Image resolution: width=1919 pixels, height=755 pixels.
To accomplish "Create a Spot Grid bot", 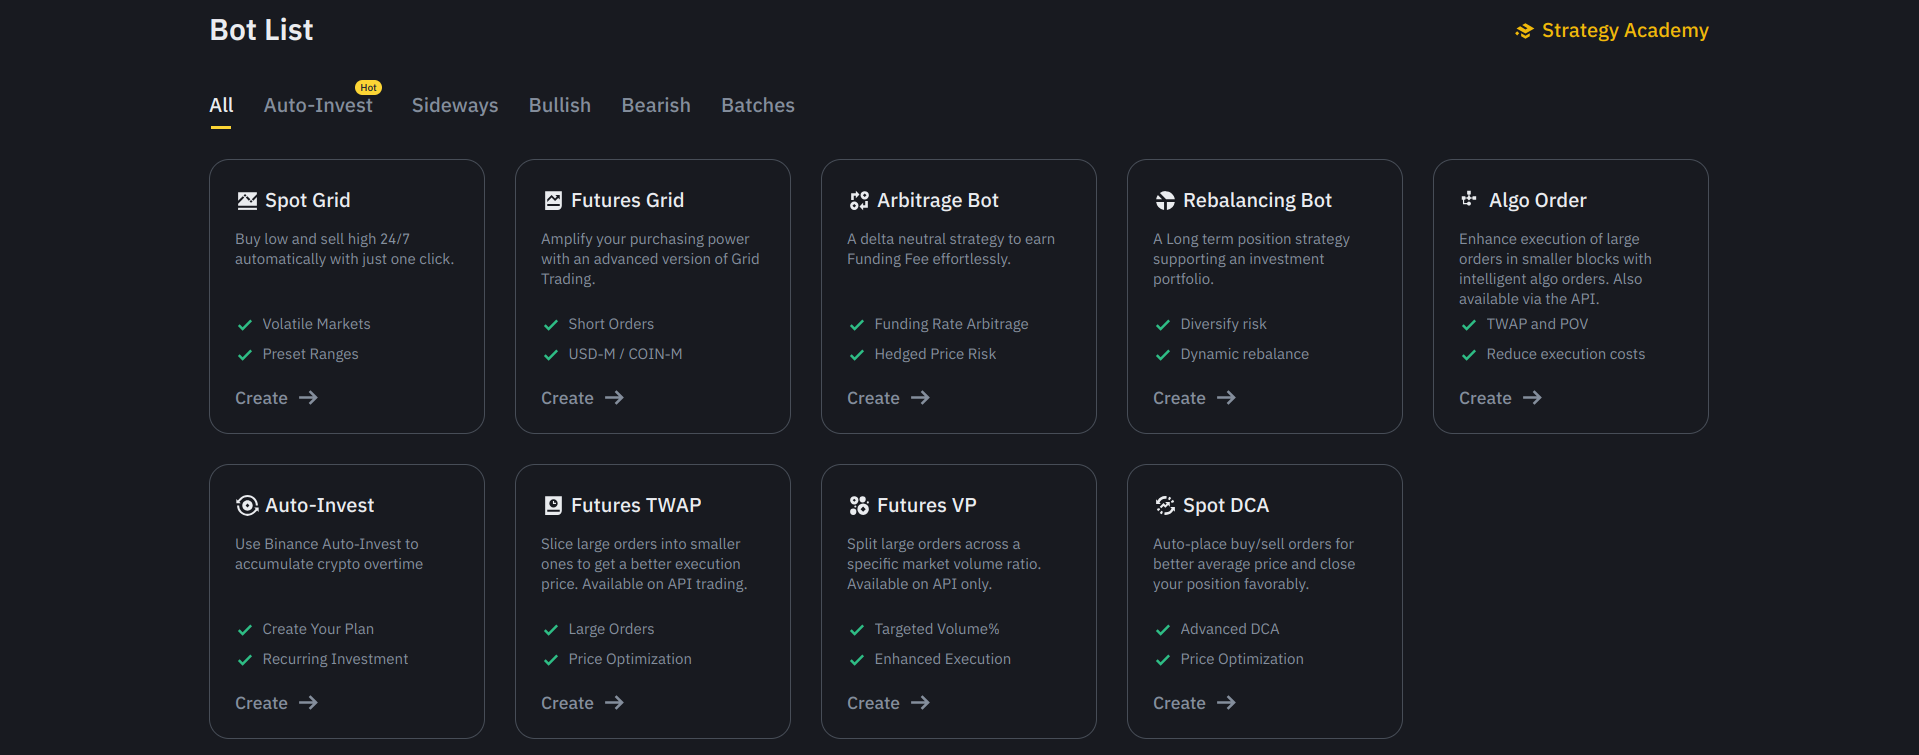I will point(276,398).
